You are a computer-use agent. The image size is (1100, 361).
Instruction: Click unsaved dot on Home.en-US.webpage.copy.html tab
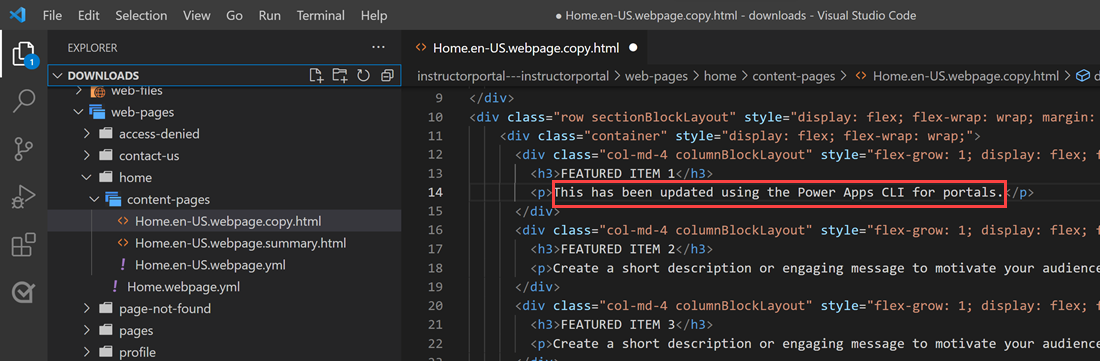[x=633, y=48]
